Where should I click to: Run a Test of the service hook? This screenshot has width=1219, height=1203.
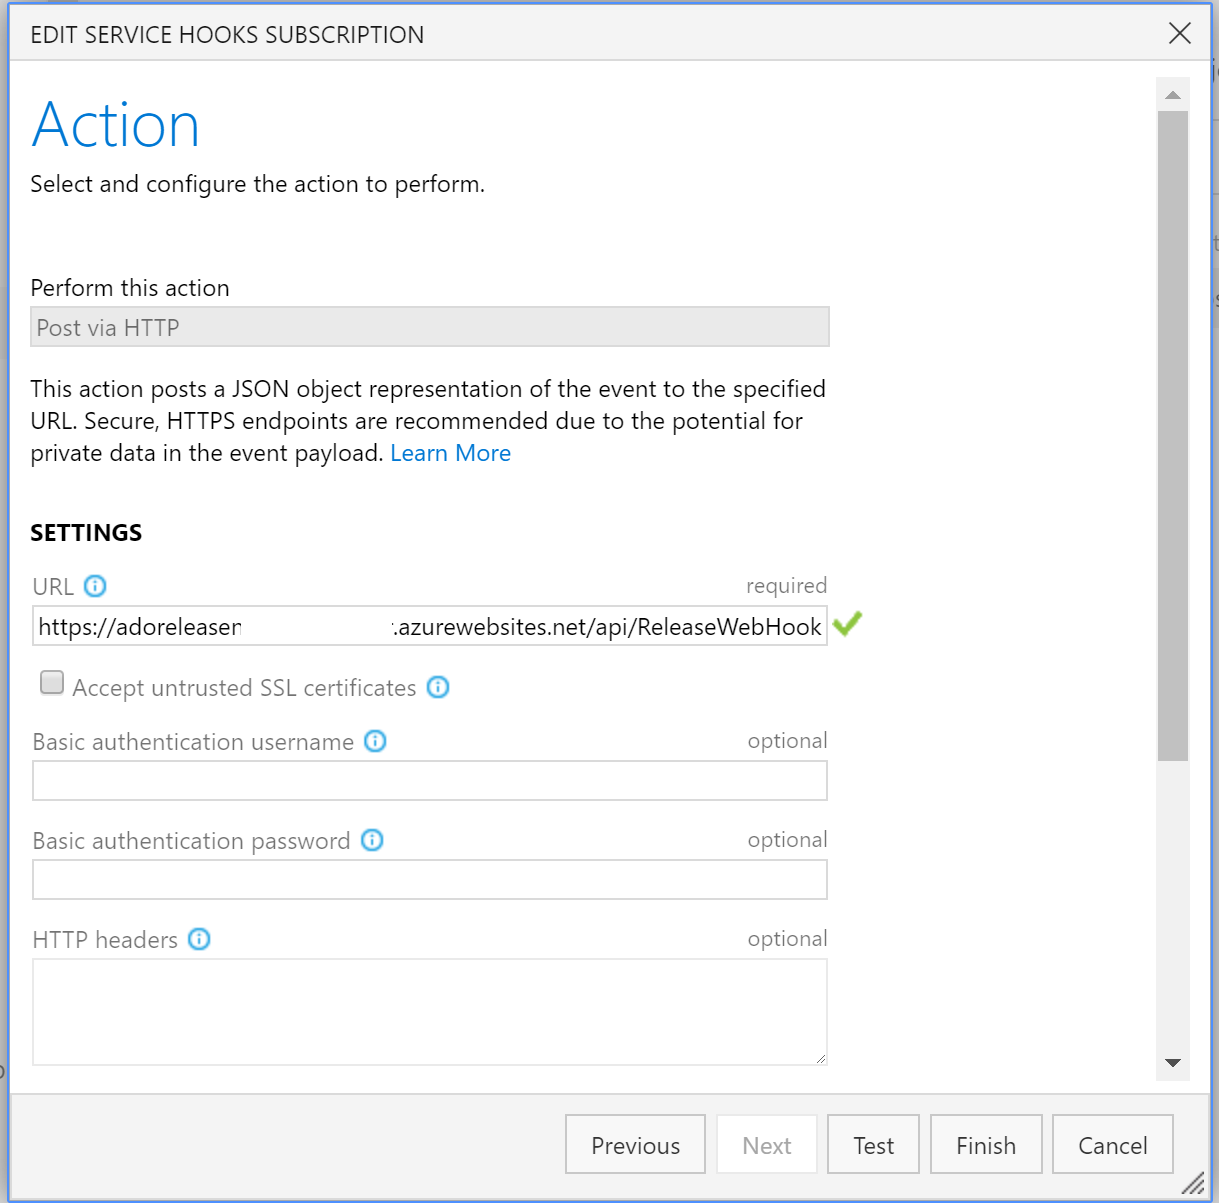[x=872, y=1144]
